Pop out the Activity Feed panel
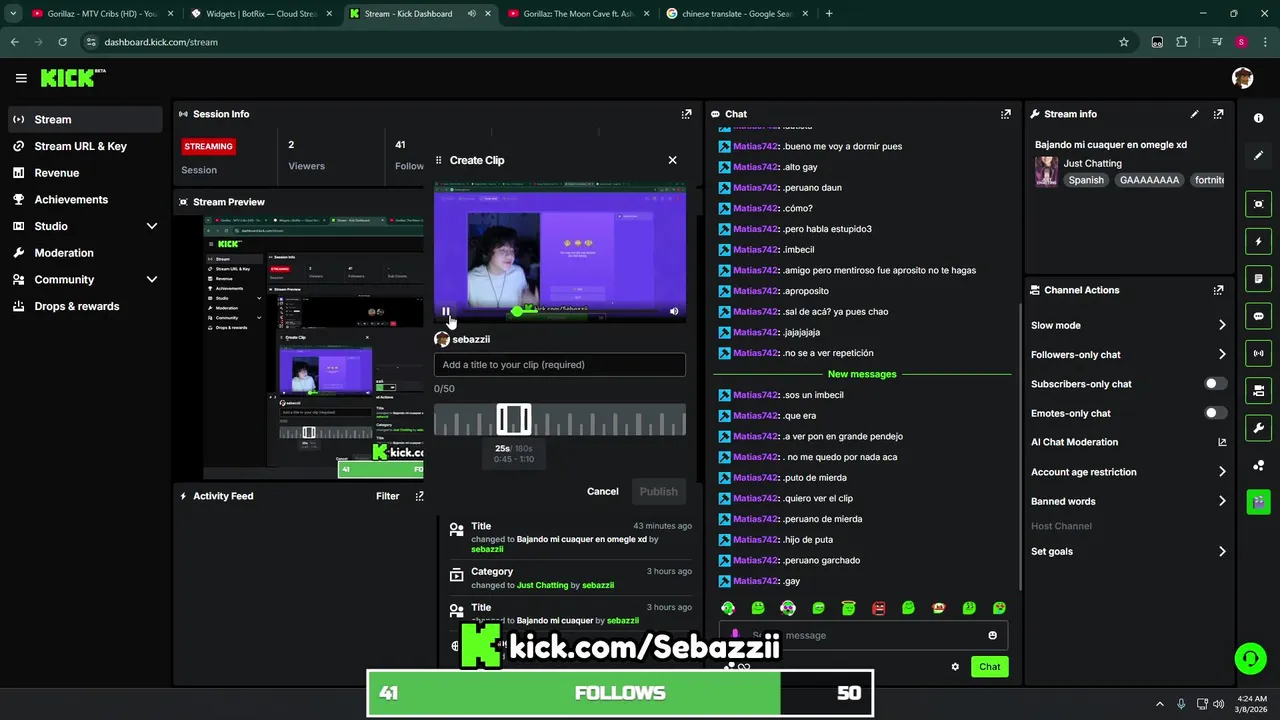The image size is (1280, 720). pos(419,496)
